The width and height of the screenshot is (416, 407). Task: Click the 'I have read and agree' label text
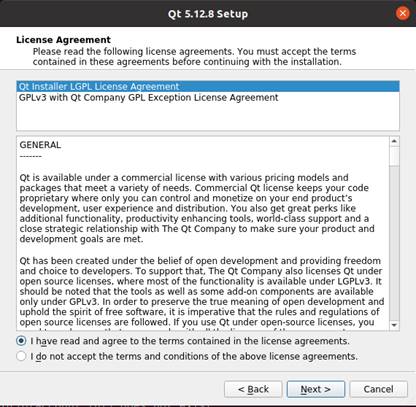tap(190, 341)
